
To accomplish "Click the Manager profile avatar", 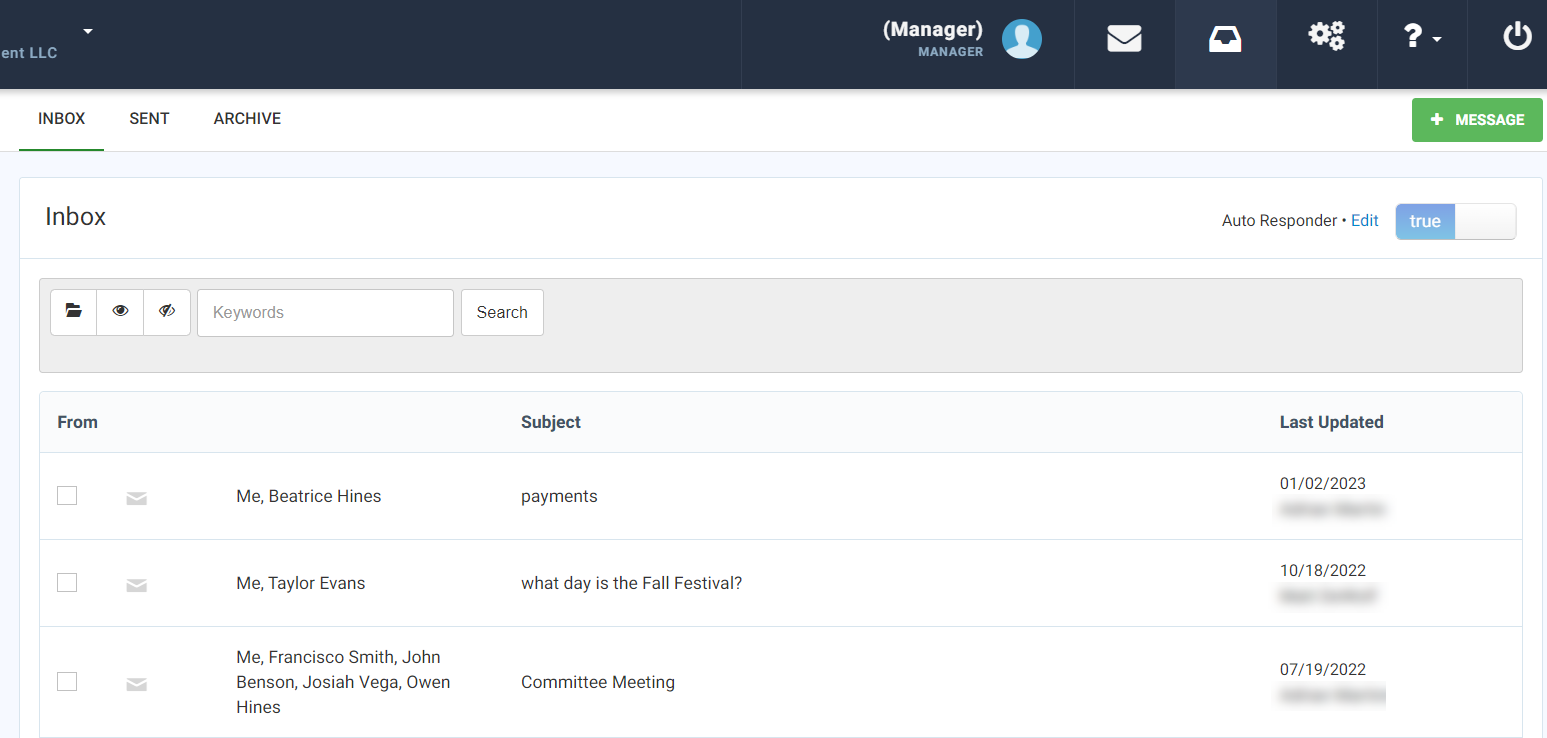I will point(1021,40).
